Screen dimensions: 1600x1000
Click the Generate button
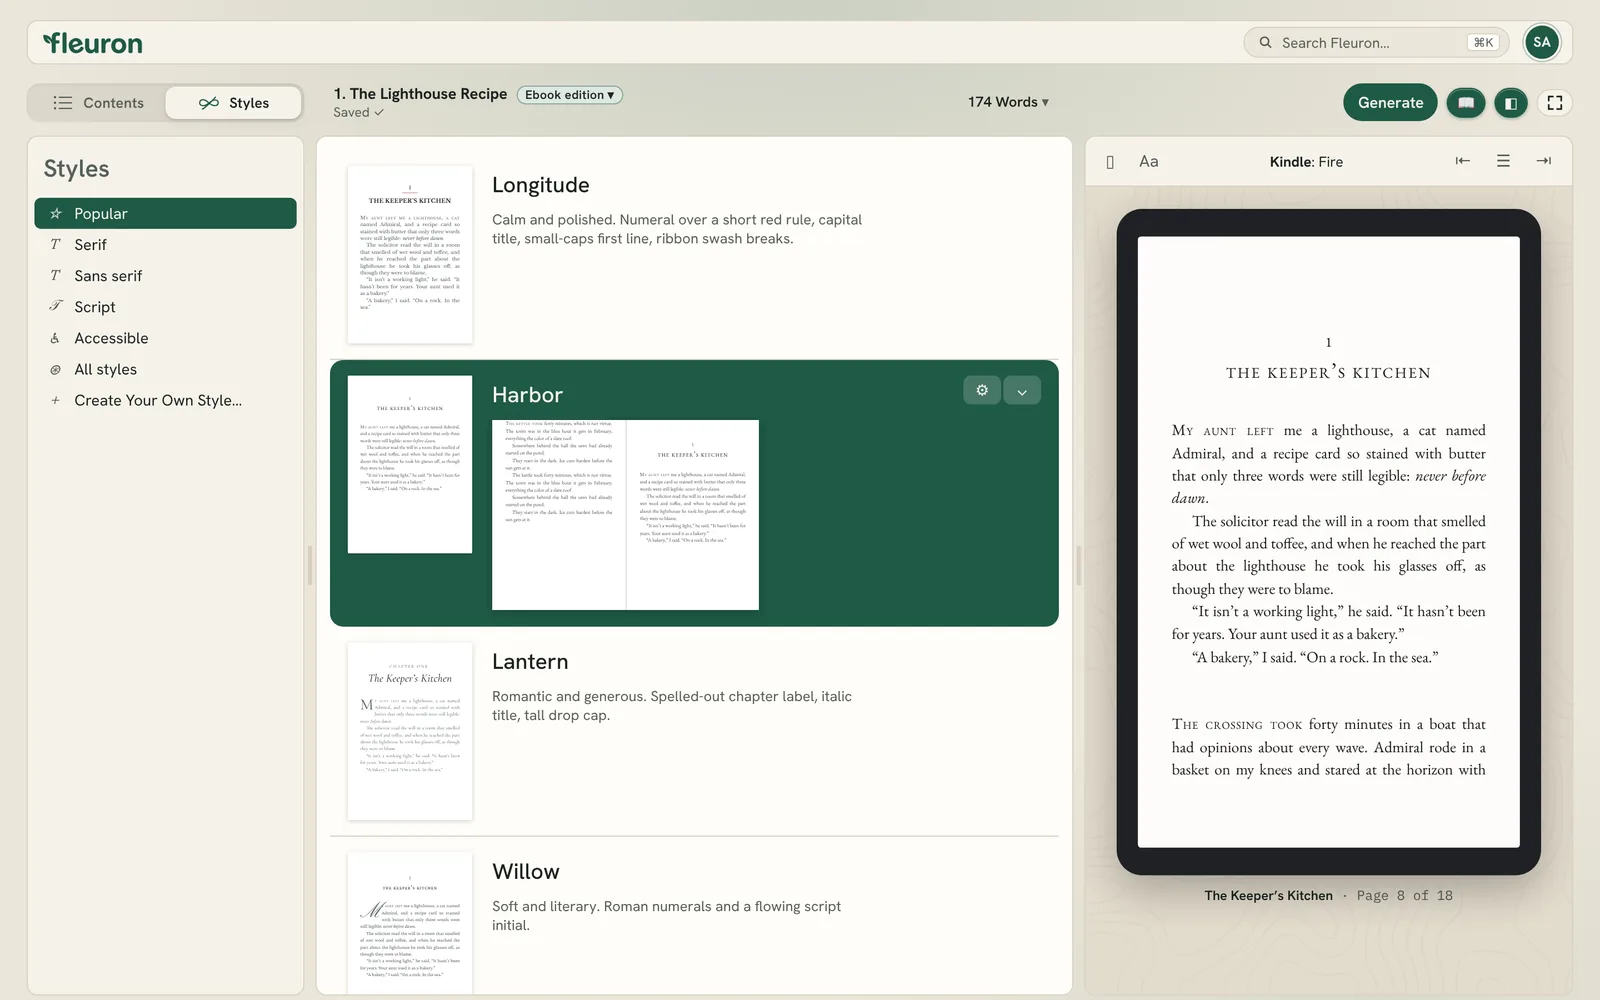point(1390,103)
